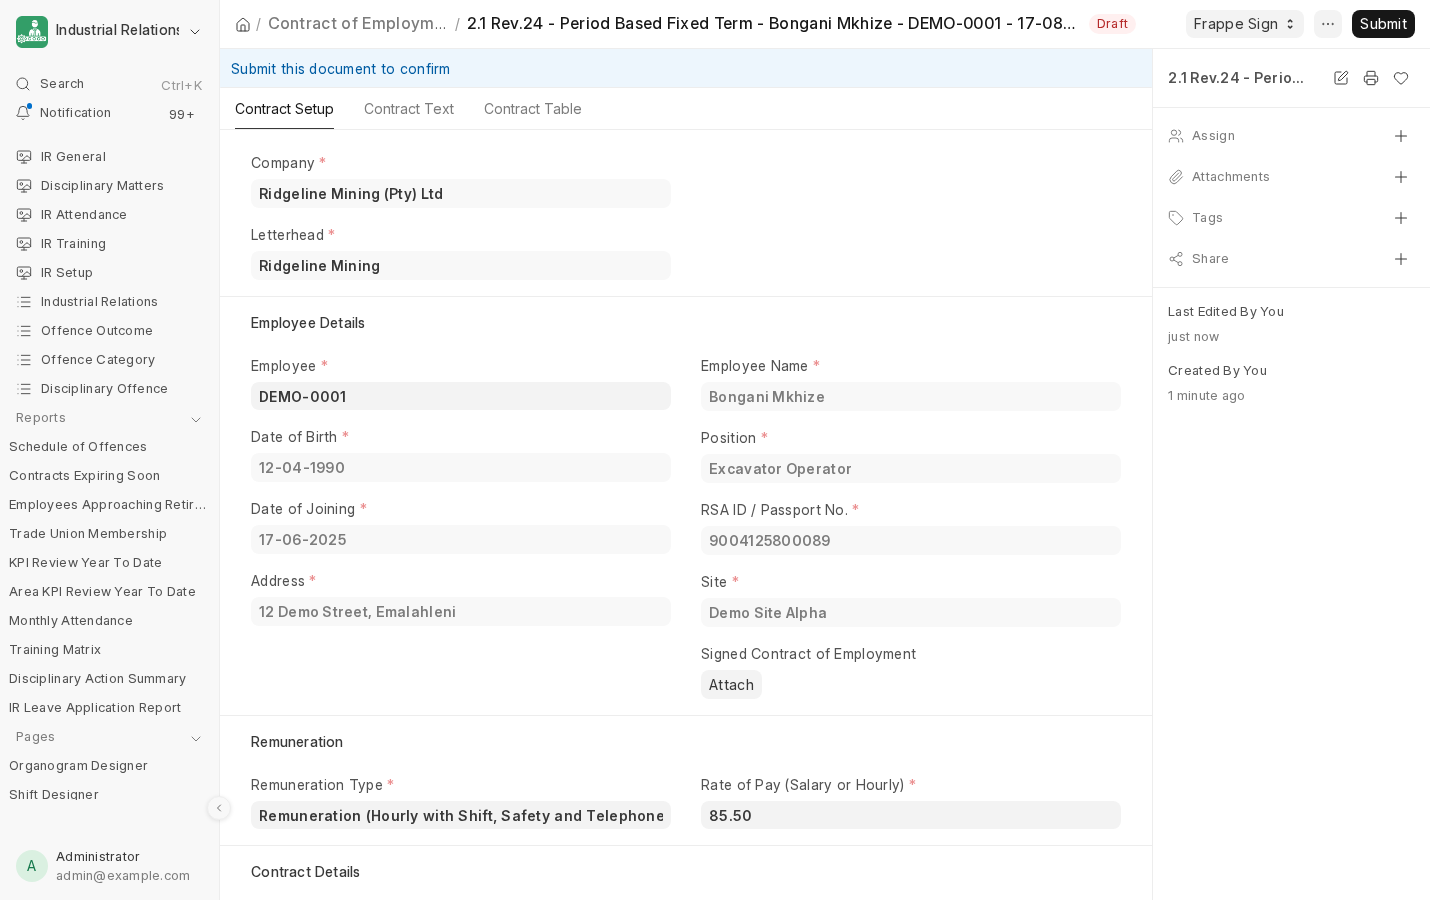Collapse the Pages section

[x=196, y=738]
